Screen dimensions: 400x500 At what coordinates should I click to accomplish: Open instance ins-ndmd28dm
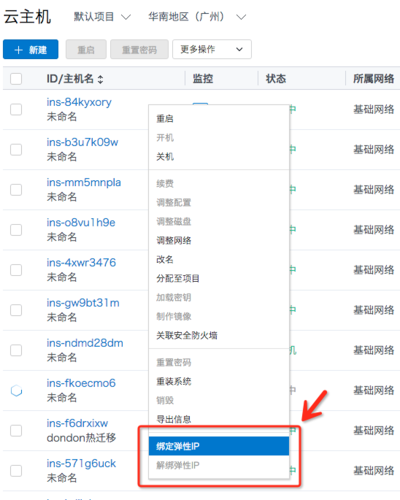85,343
